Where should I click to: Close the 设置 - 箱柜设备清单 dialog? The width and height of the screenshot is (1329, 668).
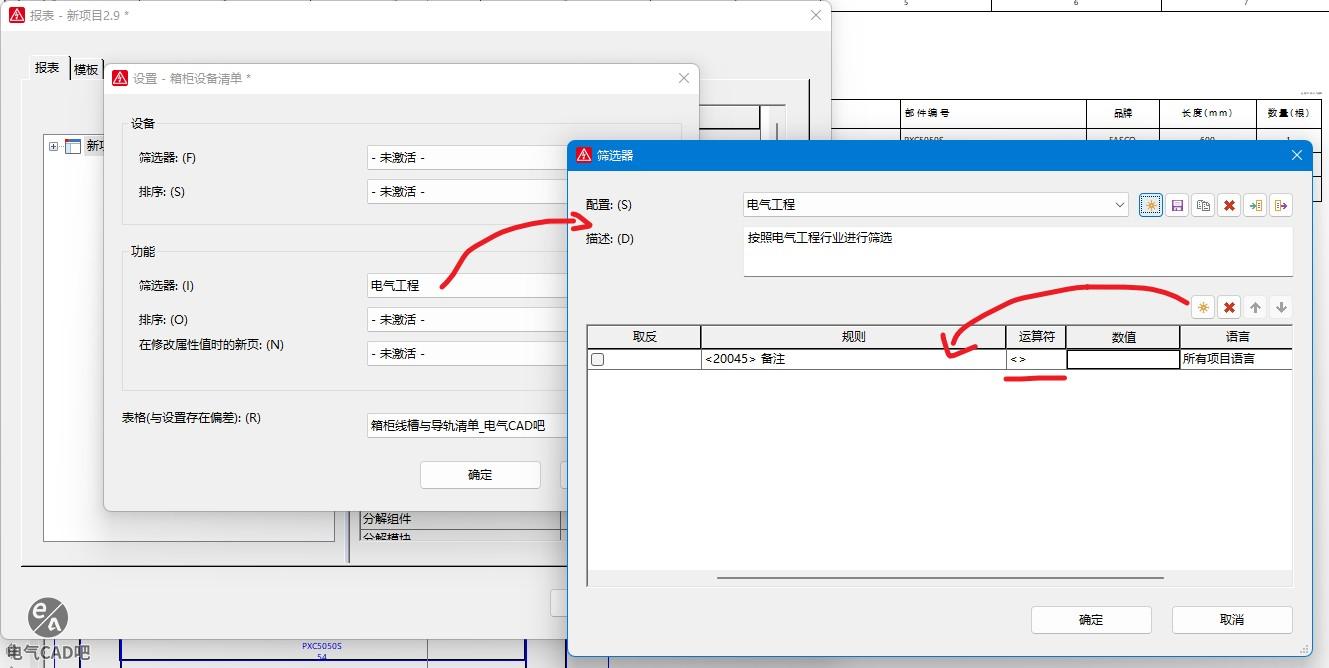684,78
